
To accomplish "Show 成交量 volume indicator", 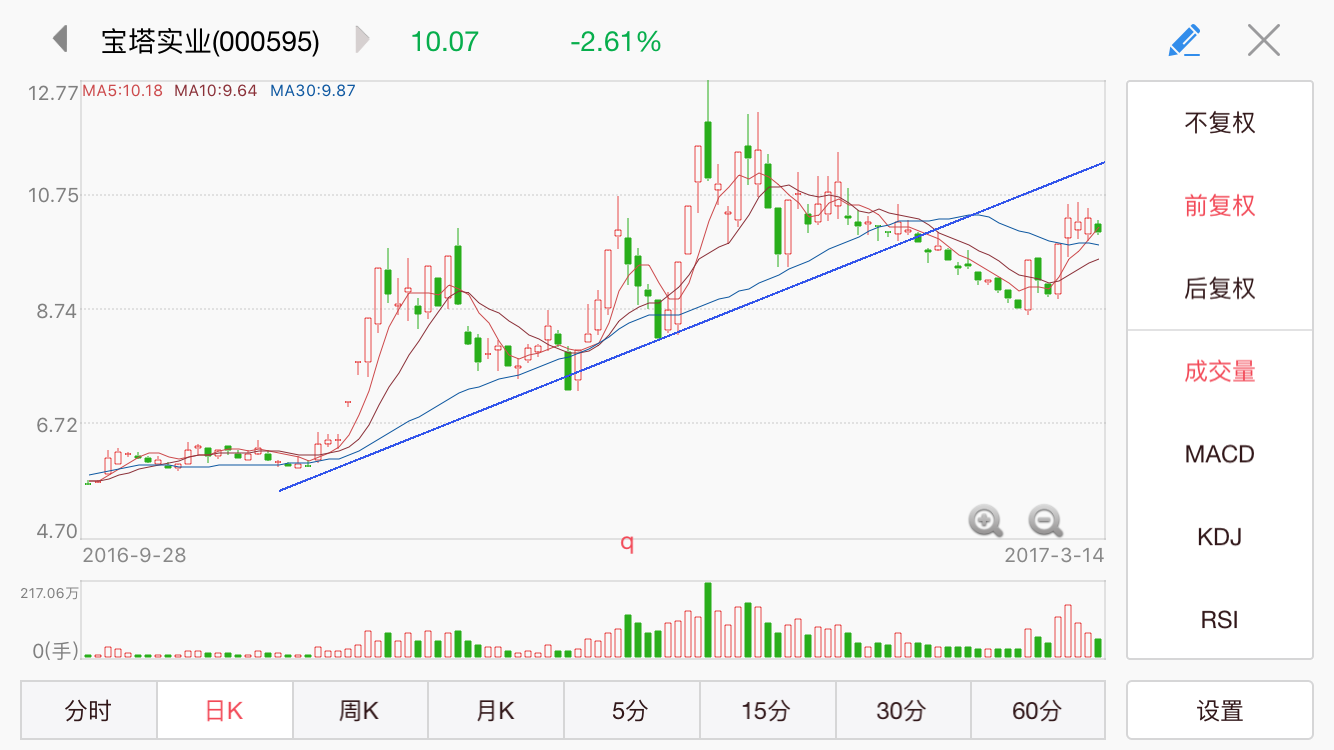I will 1220,372.
